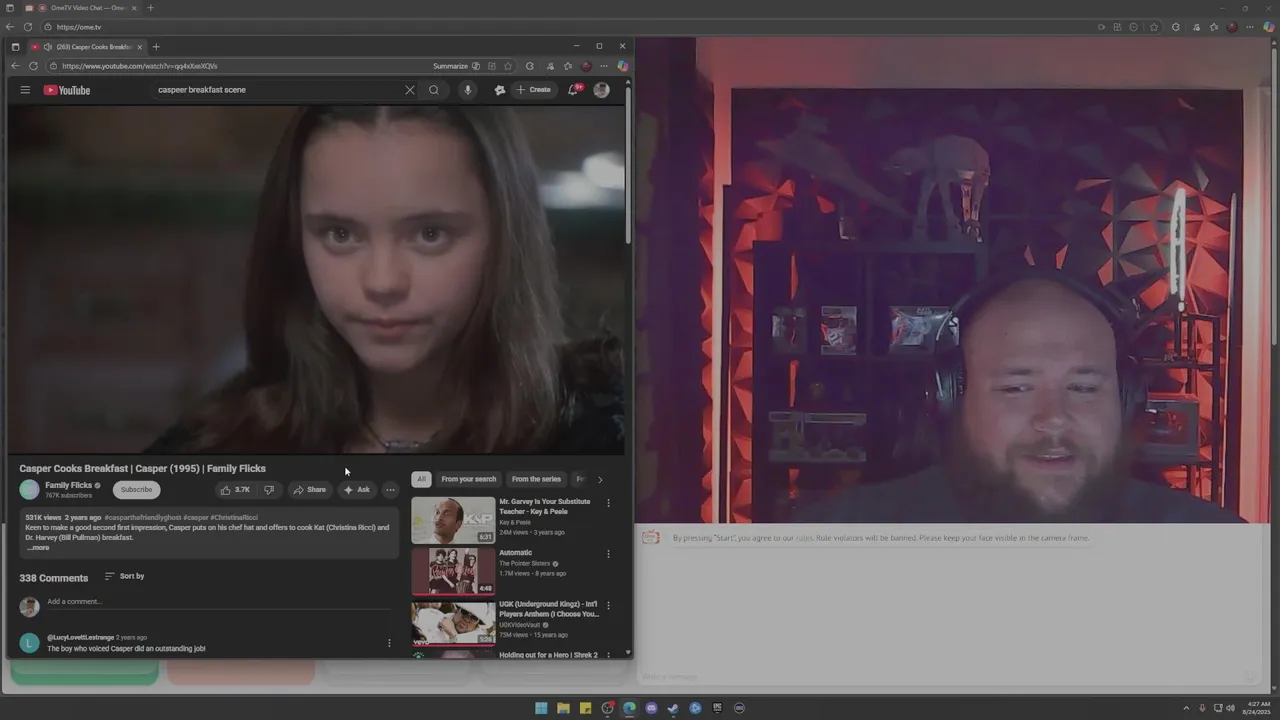Image resolution: width=1280 pixels, height=720 pixels.
Task: Reload the YouTube page
Action: (33, 66)
